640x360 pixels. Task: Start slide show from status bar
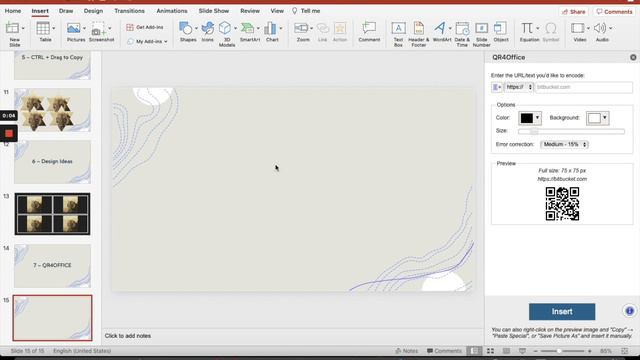[522, 351]
